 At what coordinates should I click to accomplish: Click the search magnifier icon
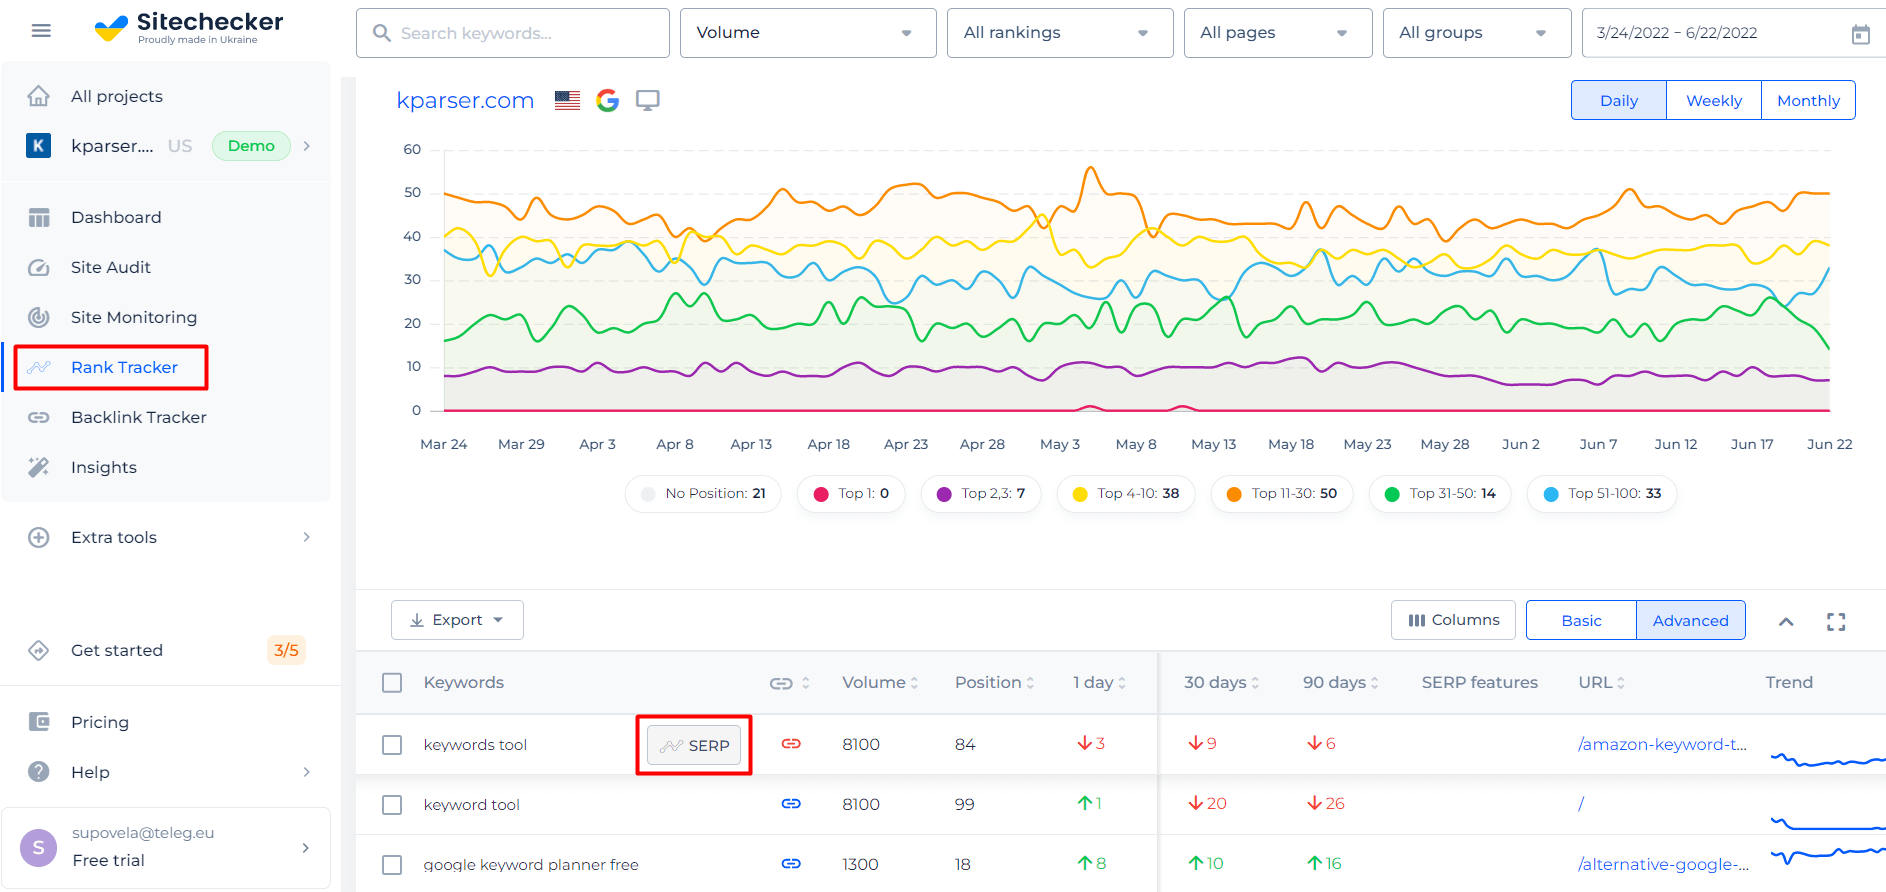[381, 33]
